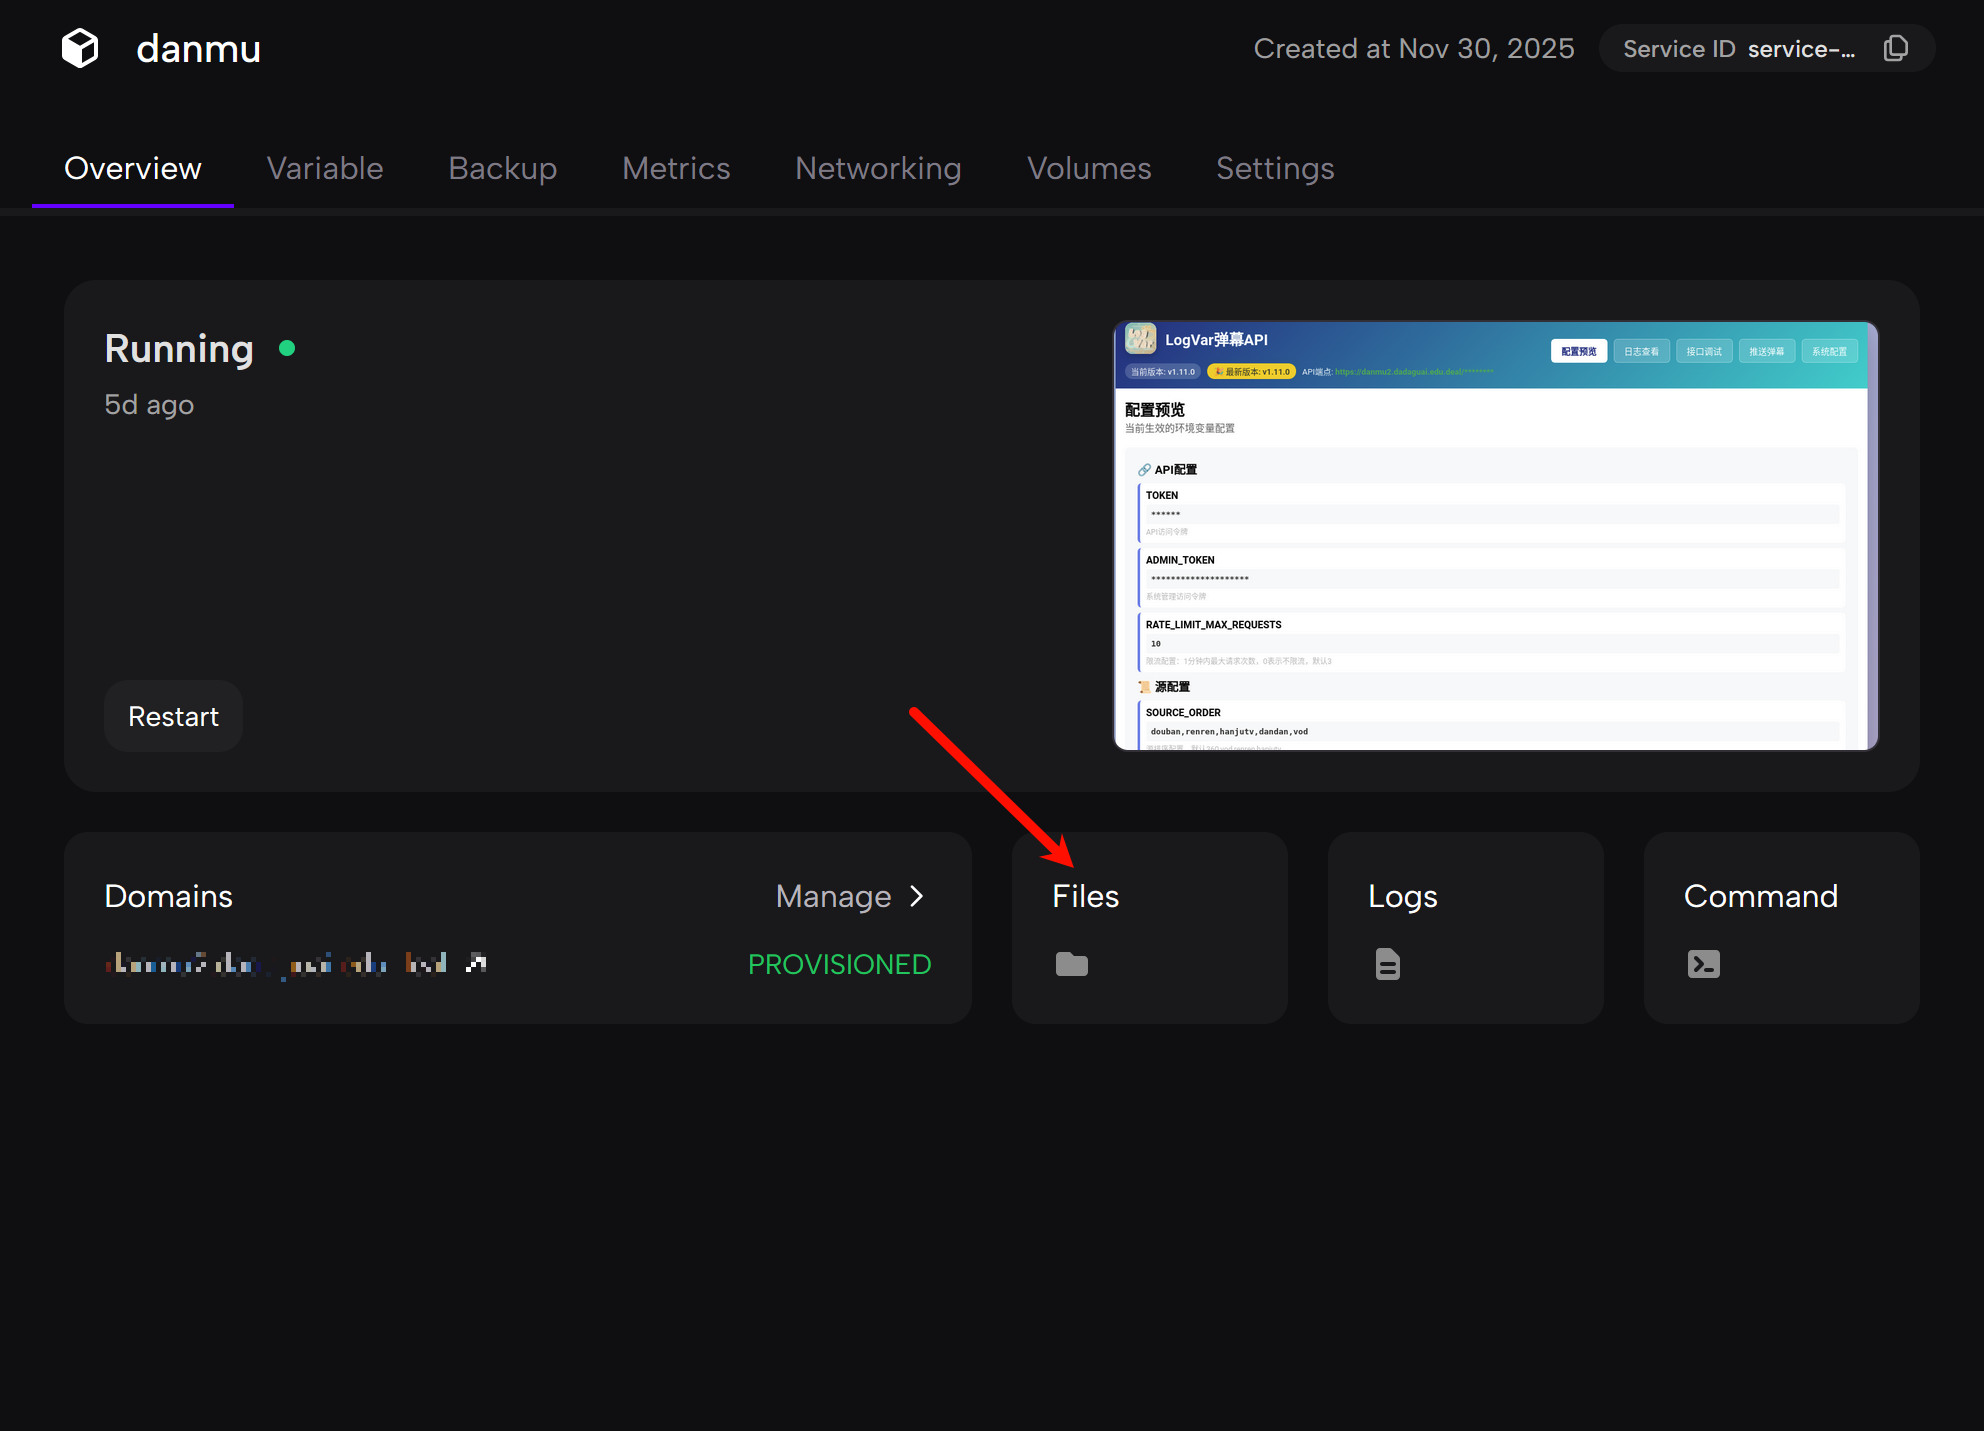The height and width of the screenshot is (1431, 1984).
Task: Click the external link icon beside domain
Action: point(476,963)
